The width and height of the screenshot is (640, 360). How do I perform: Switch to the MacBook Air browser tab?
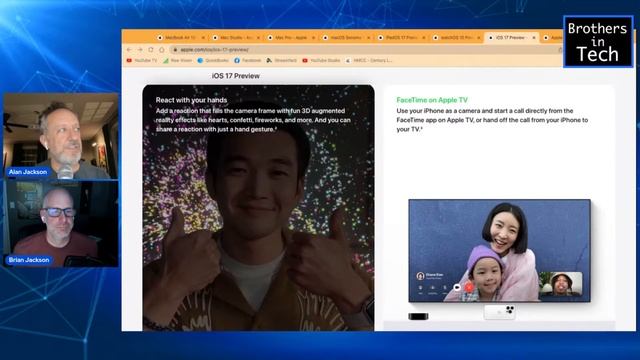pyautogui.click(x=181, y=38)
